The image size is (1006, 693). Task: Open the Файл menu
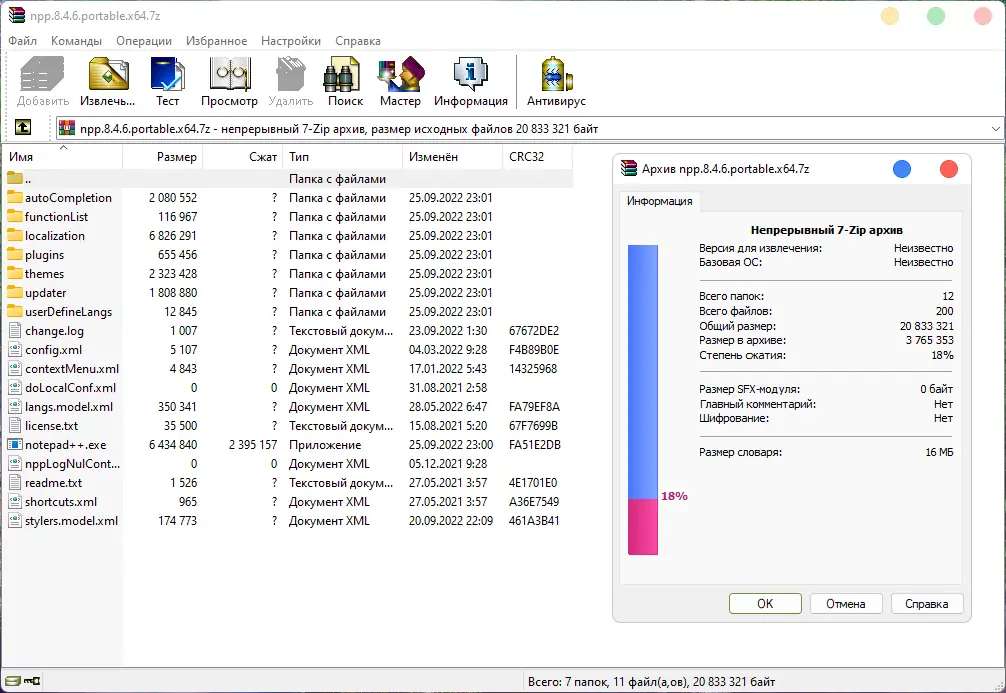[22, 40]
